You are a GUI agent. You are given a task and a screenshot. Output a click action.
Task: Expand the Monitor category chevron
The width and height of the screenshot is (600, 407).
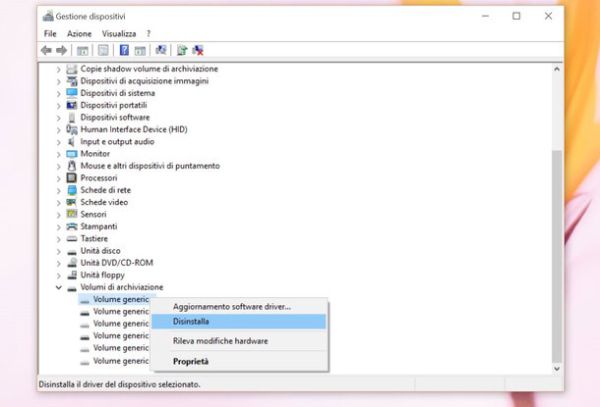pos(59,155)
